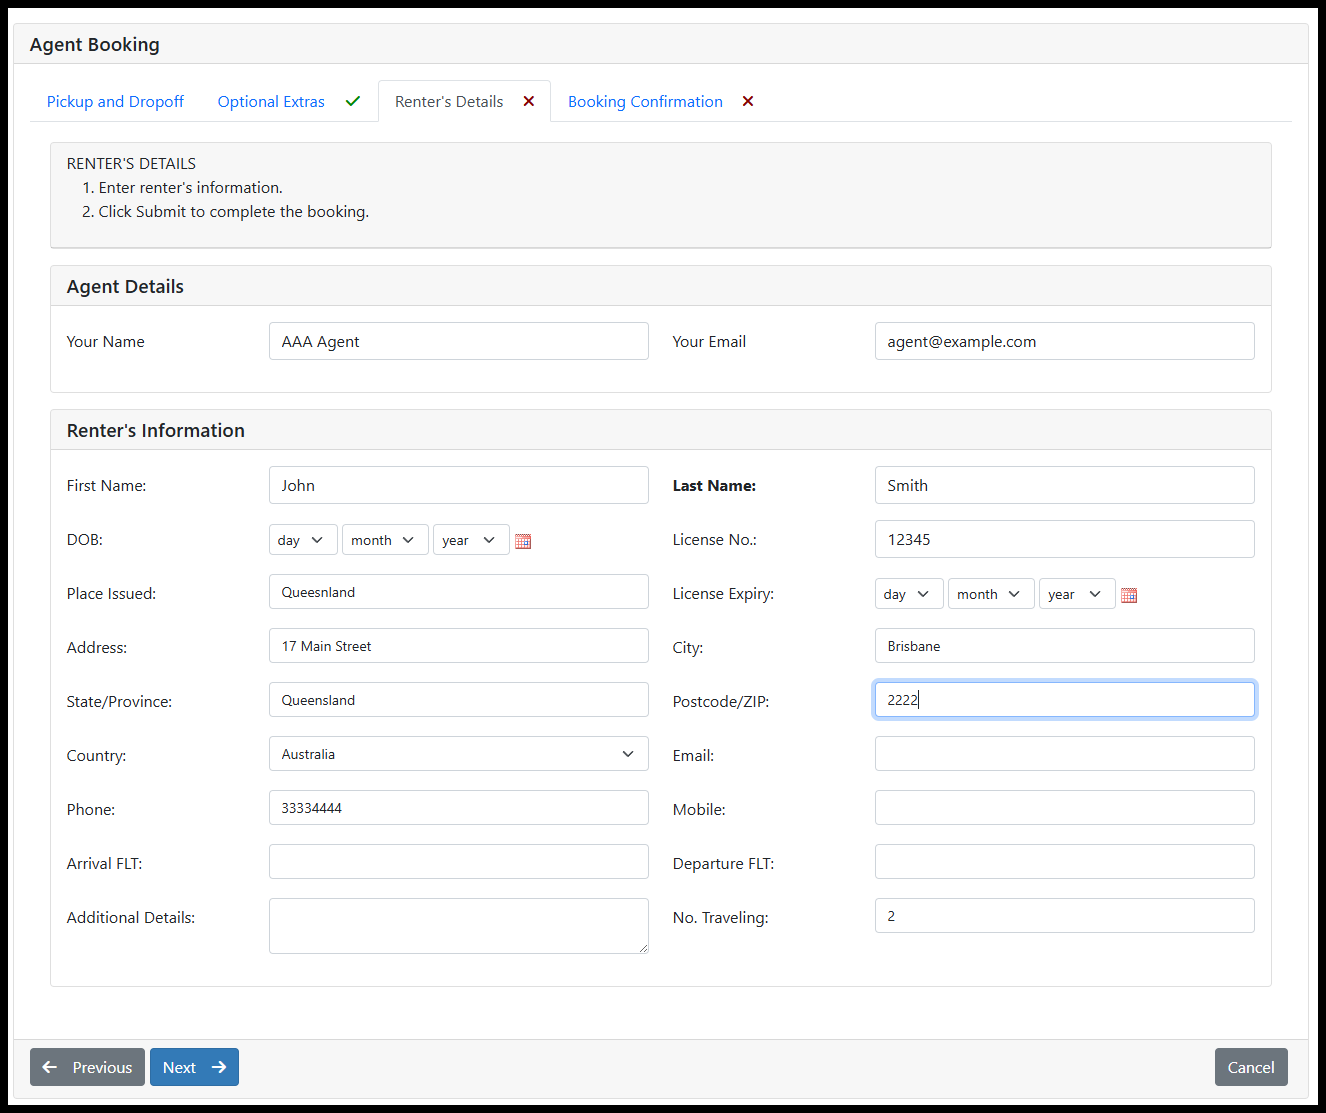Click the Place Issued field
Screen dimensions: 1326x1113
(x=459, y=592)
